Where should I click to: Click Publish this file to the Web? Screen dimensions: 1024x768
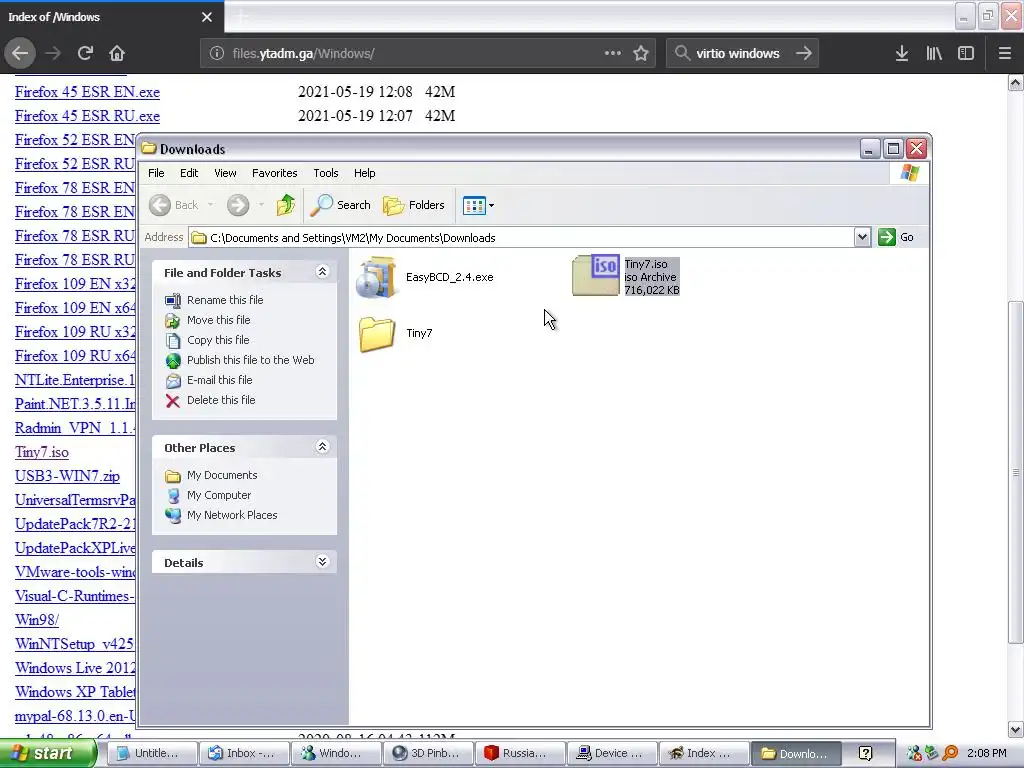coord(250,360)
